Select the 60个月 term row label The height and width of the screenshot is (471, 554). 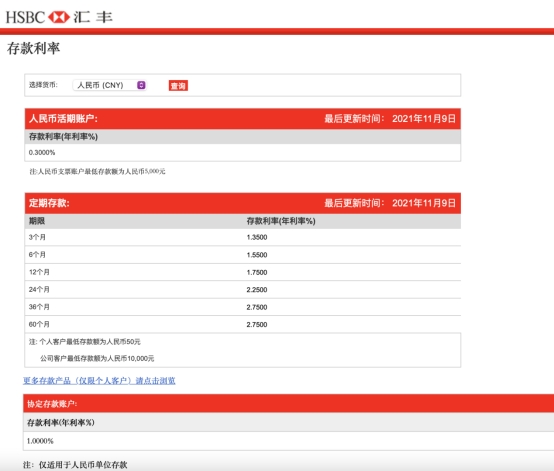(x=39, y=324)
